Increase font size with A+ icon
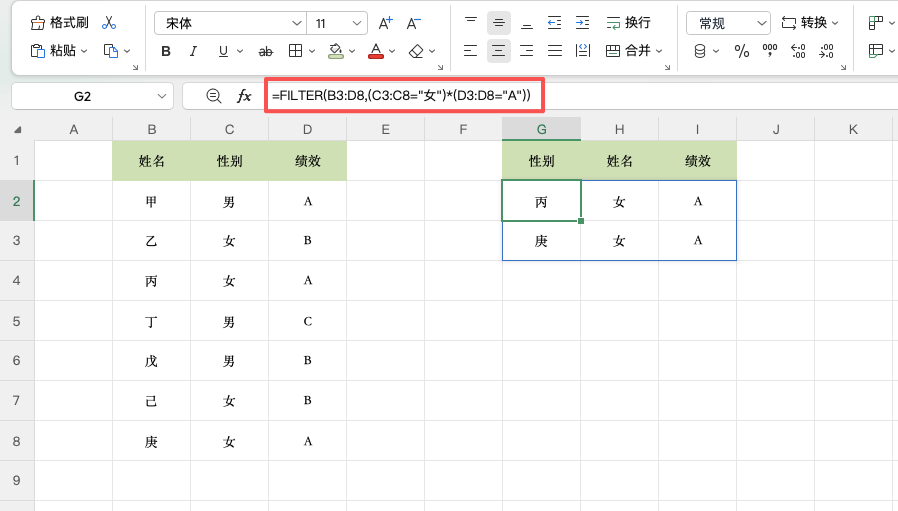The image size is (898, 511). coord(386,23)
